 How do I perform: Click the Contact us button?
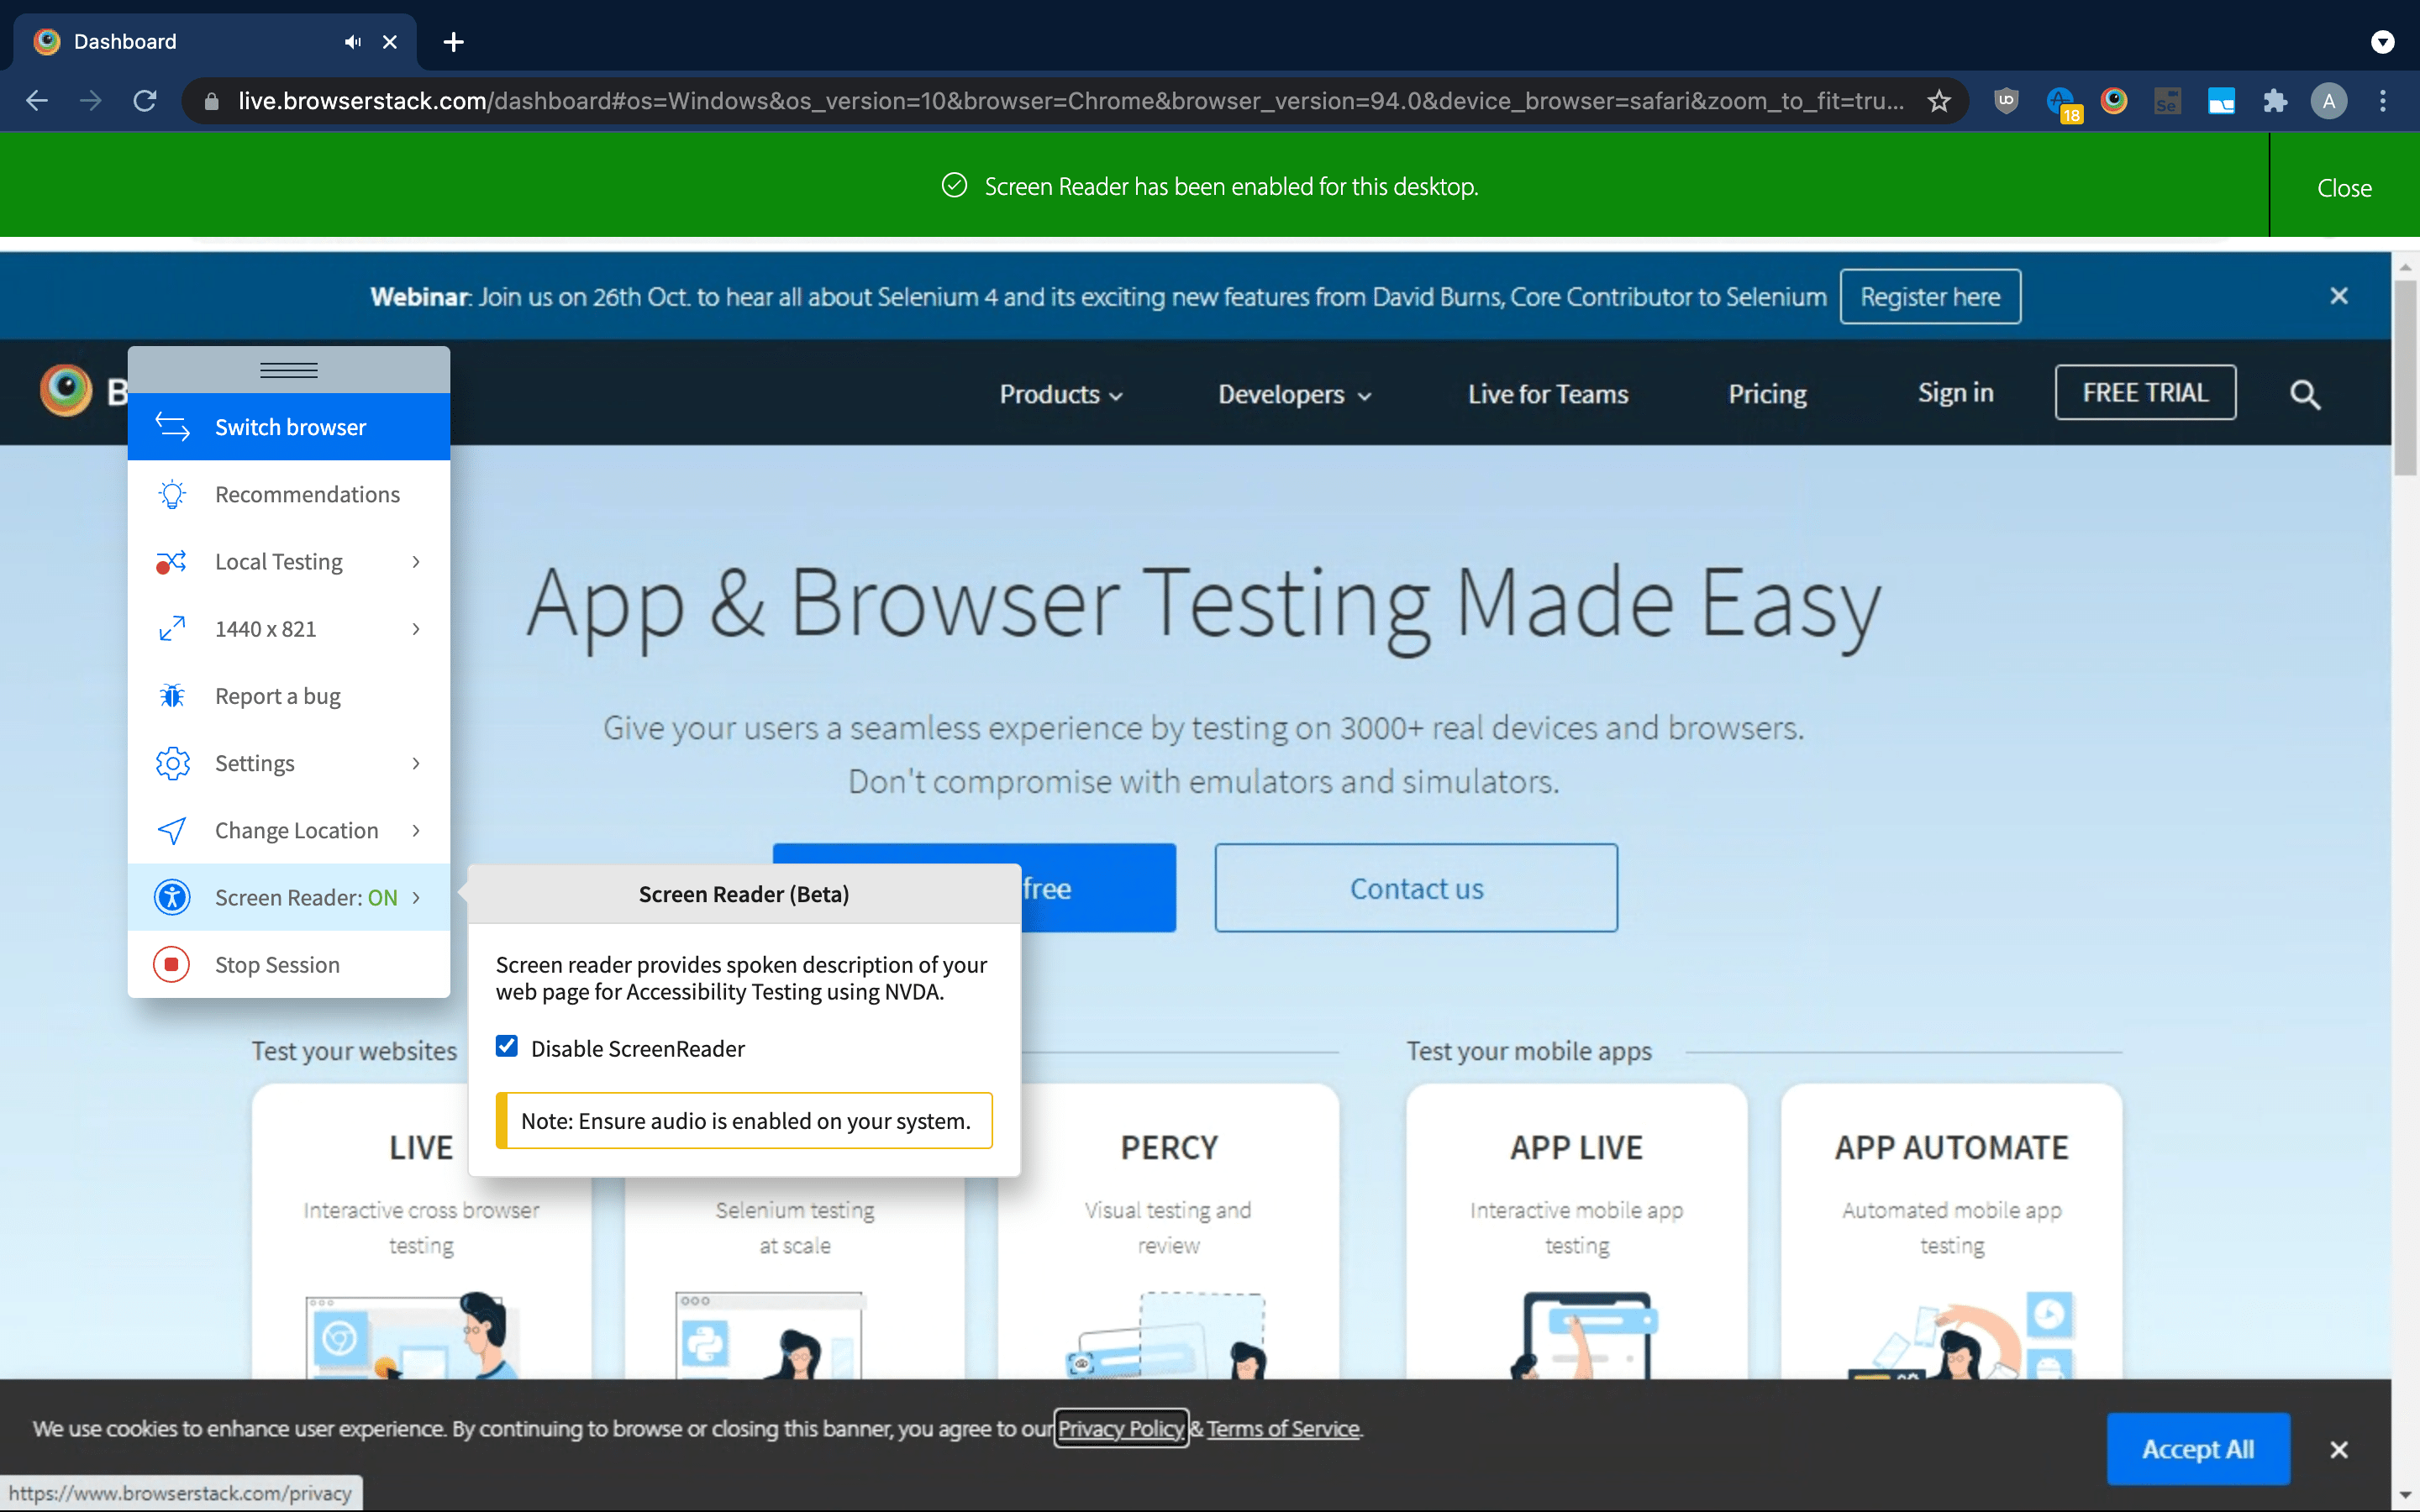[1417, 889]
